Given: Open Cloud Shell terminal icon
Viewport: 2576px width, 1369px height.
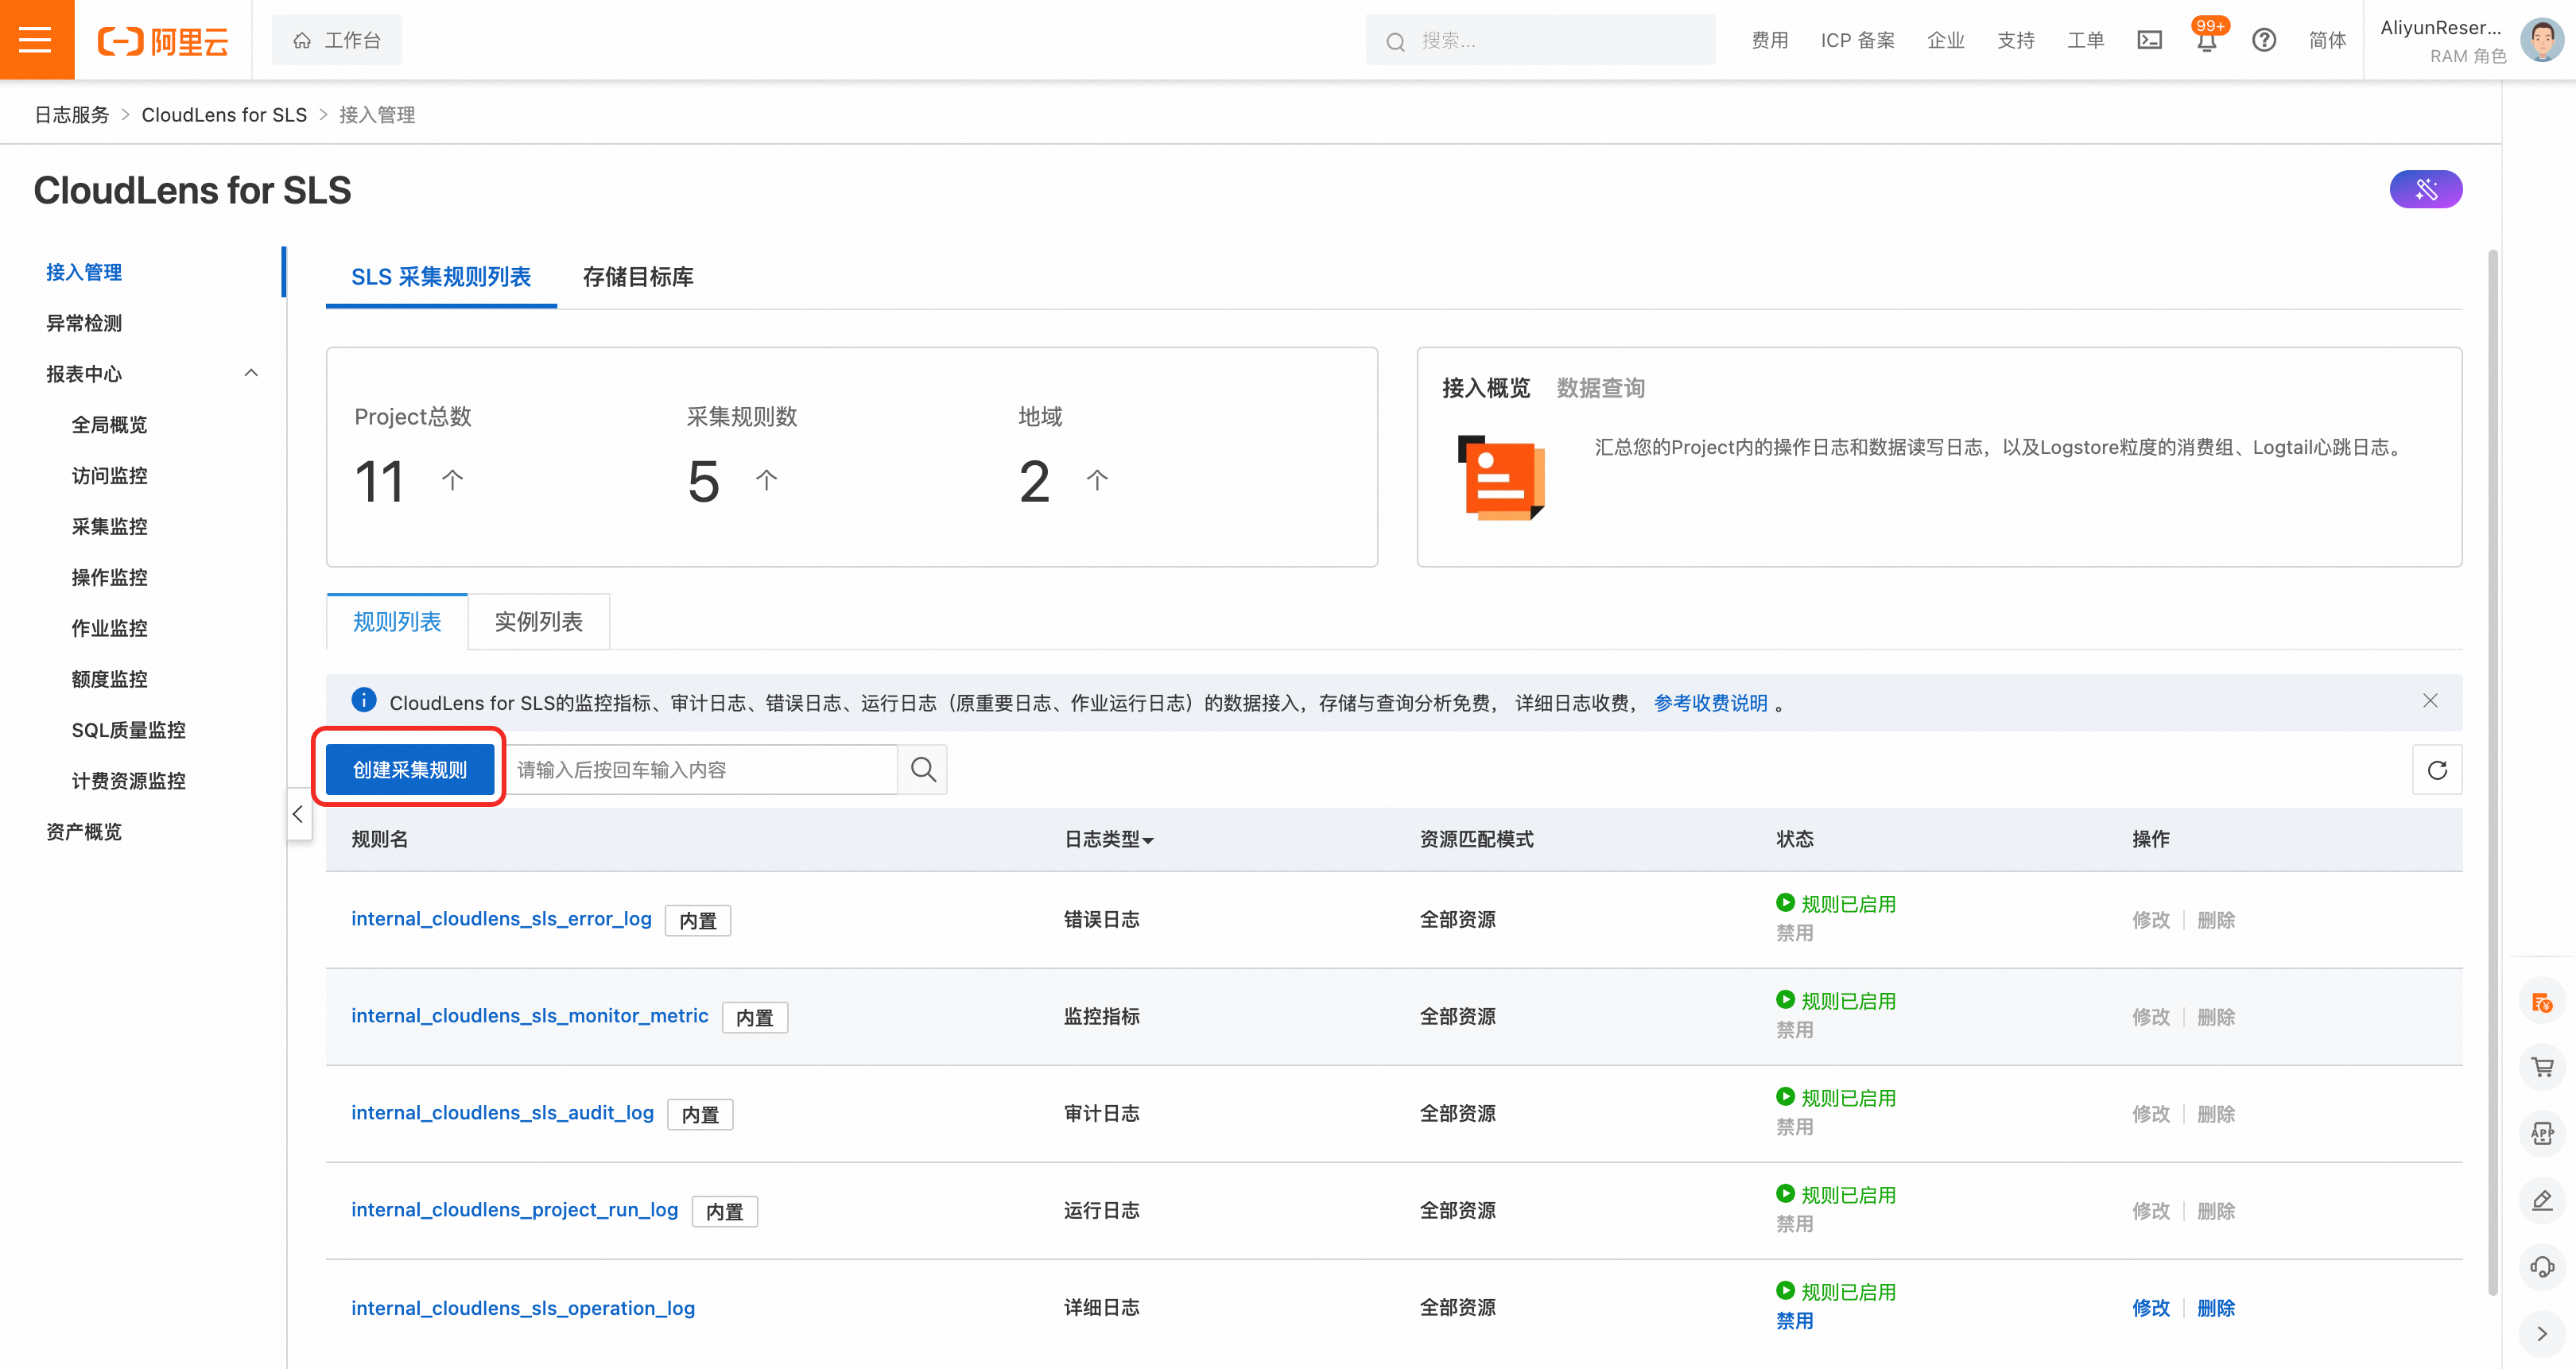Looking at the screenshot, I should pyautogui.click(x=2149, y=40).
